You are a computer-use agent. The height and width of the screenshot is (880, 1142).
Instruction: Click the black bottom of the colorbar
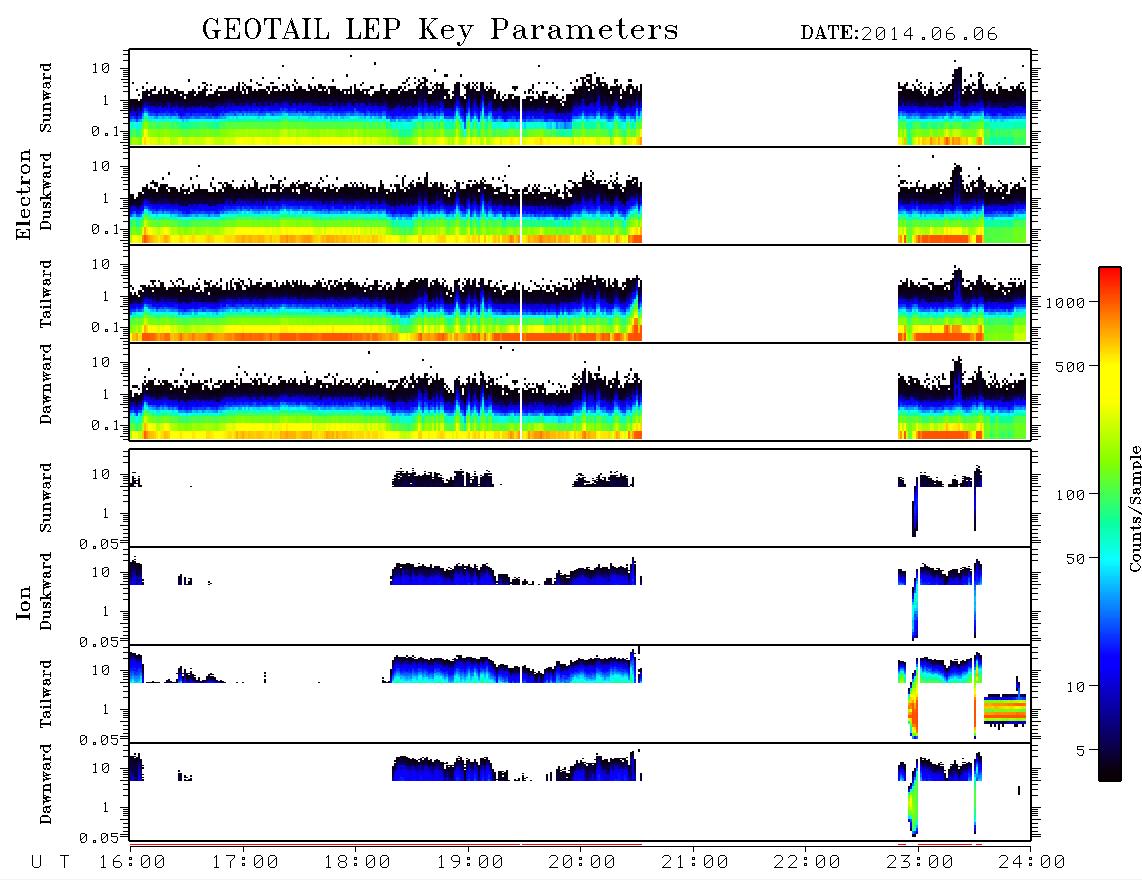coord(1109,774)
